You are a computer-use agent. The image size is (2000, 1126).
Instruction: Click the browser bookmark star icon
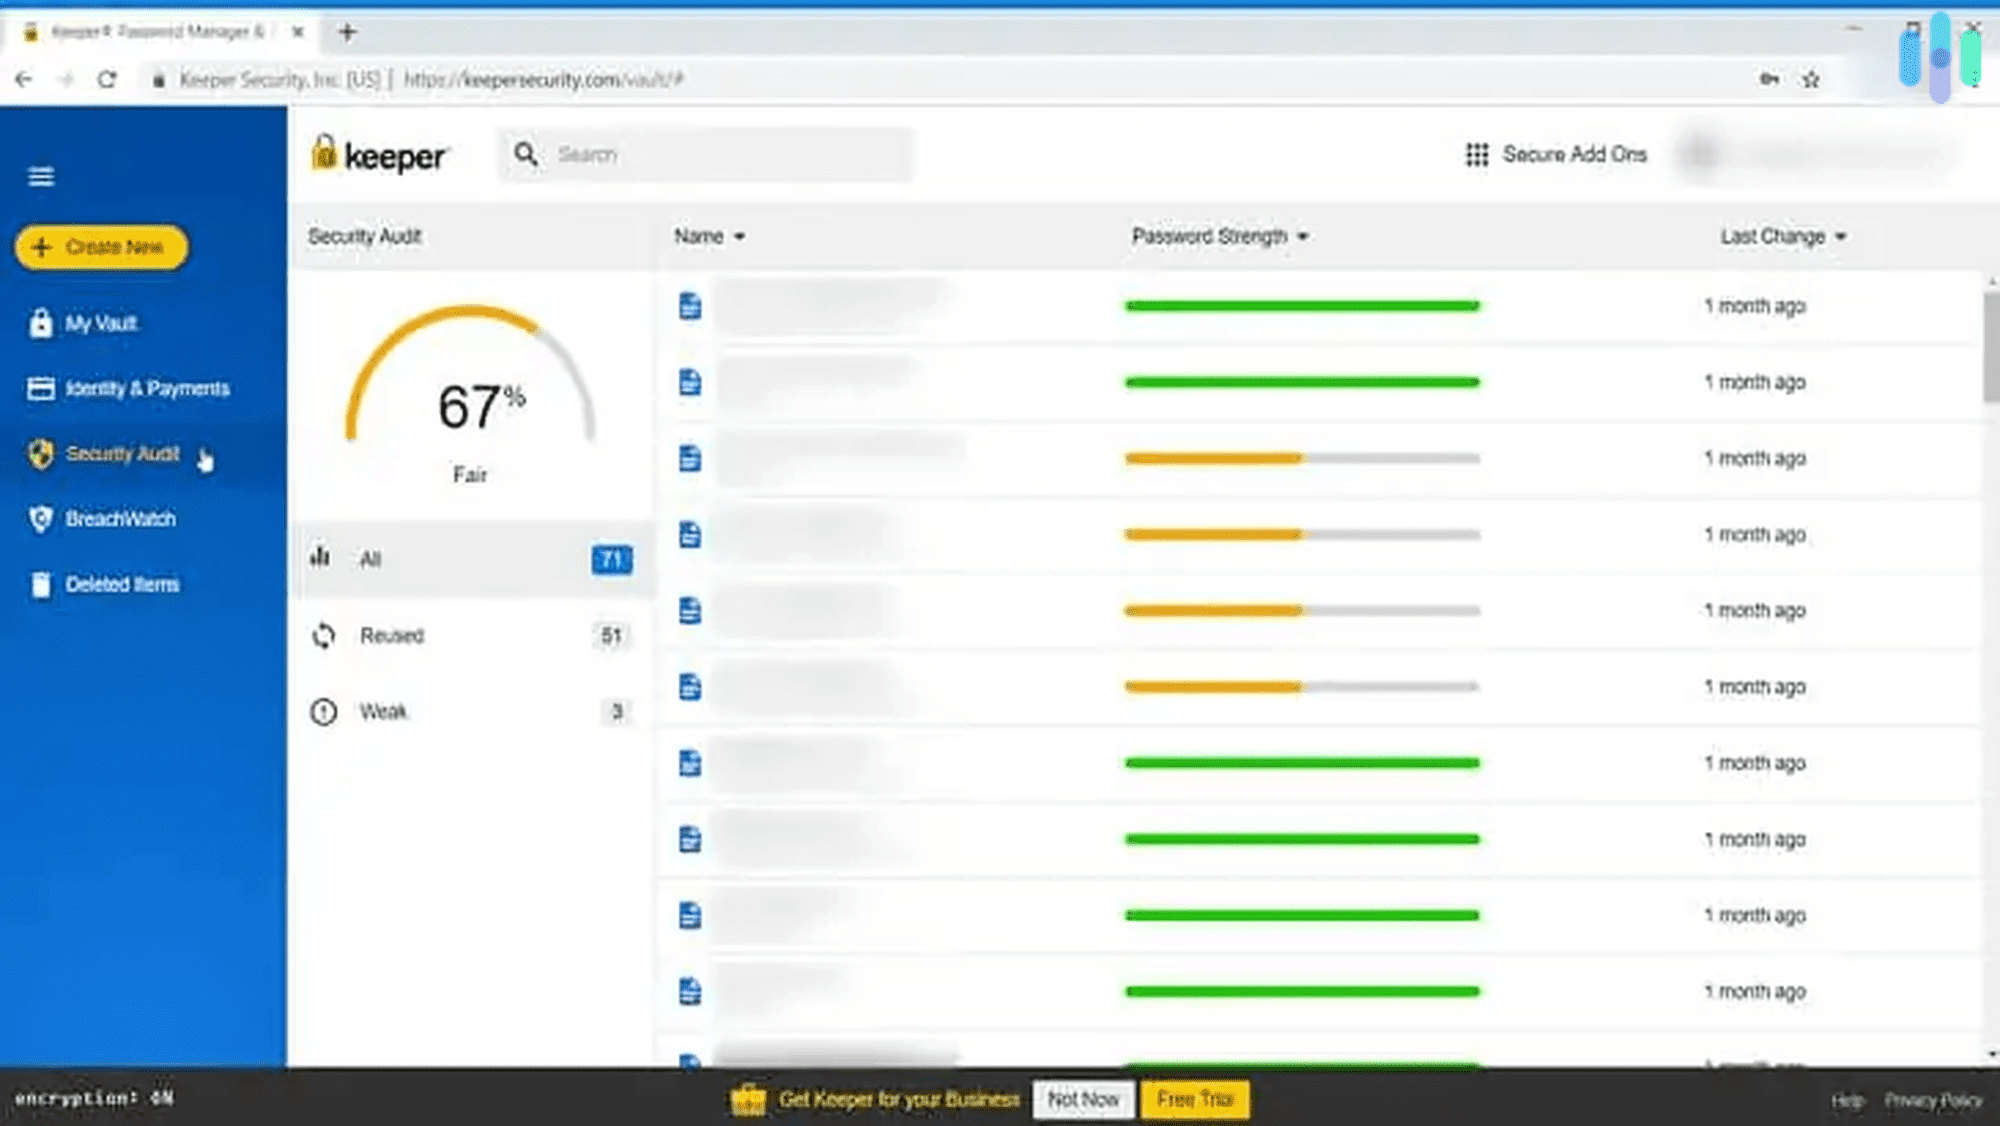click(1811, 80)
